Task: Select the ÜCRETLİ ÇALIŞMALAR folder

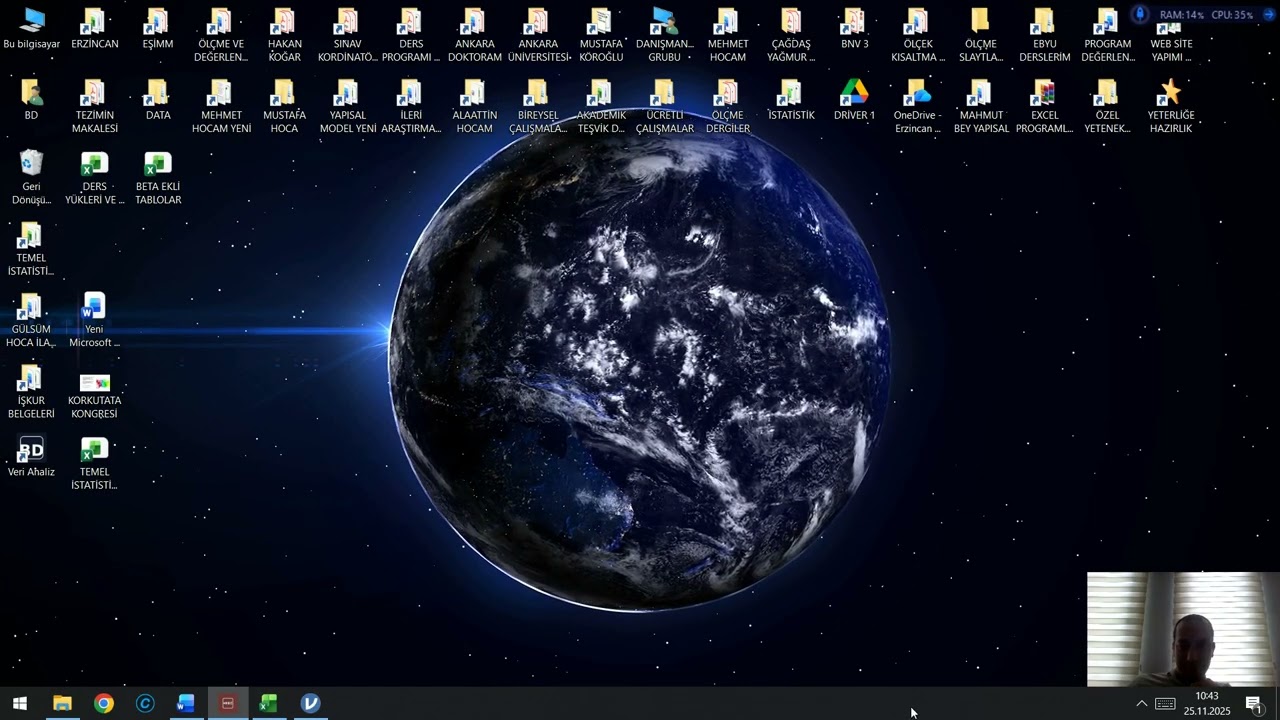Action: click(x=665, y=107)
